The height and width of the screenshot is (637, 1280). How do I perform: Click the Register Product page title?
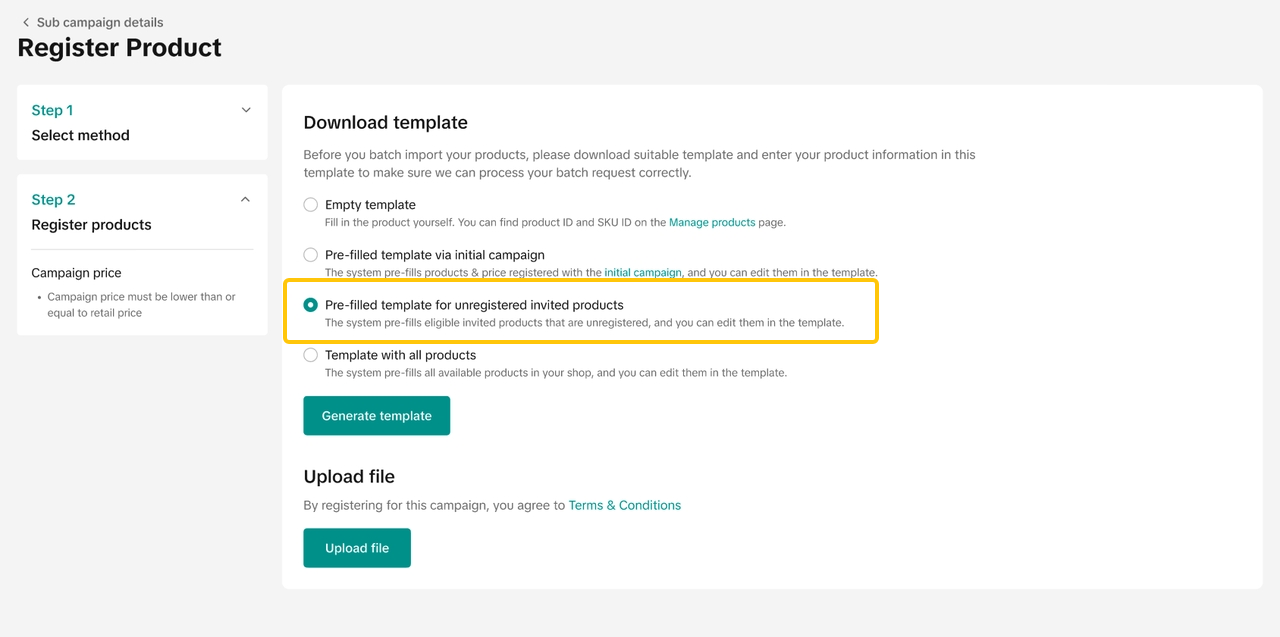[x=120, y=47]
